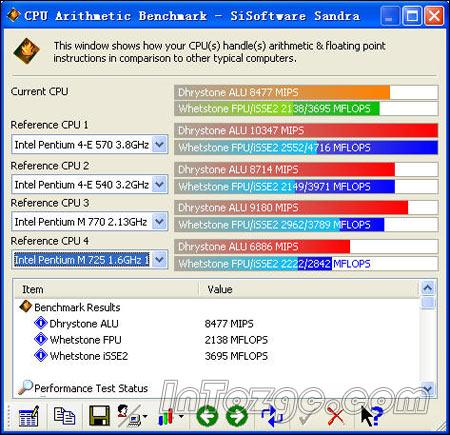
Task: Click the Value column header
Action: click(309, 289)
